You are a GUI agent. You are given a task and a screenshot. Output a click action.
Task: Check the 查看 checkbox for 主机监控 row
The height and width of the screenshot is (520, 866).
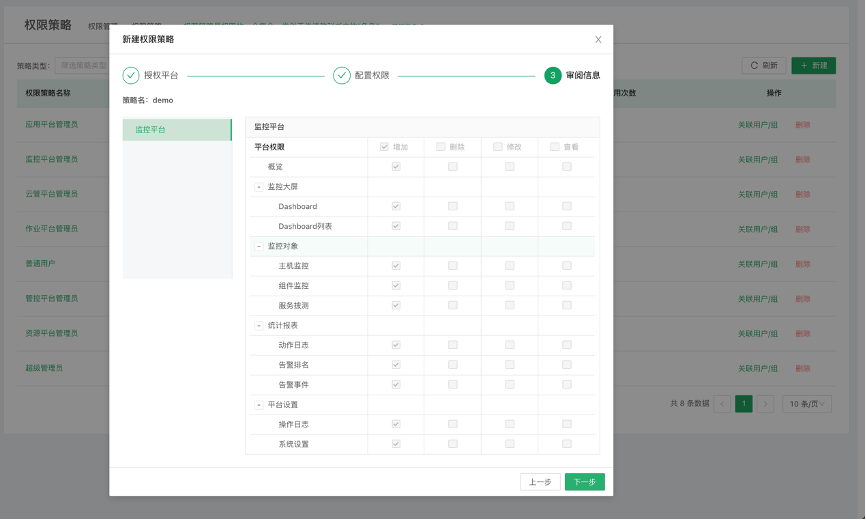[566, 266]
